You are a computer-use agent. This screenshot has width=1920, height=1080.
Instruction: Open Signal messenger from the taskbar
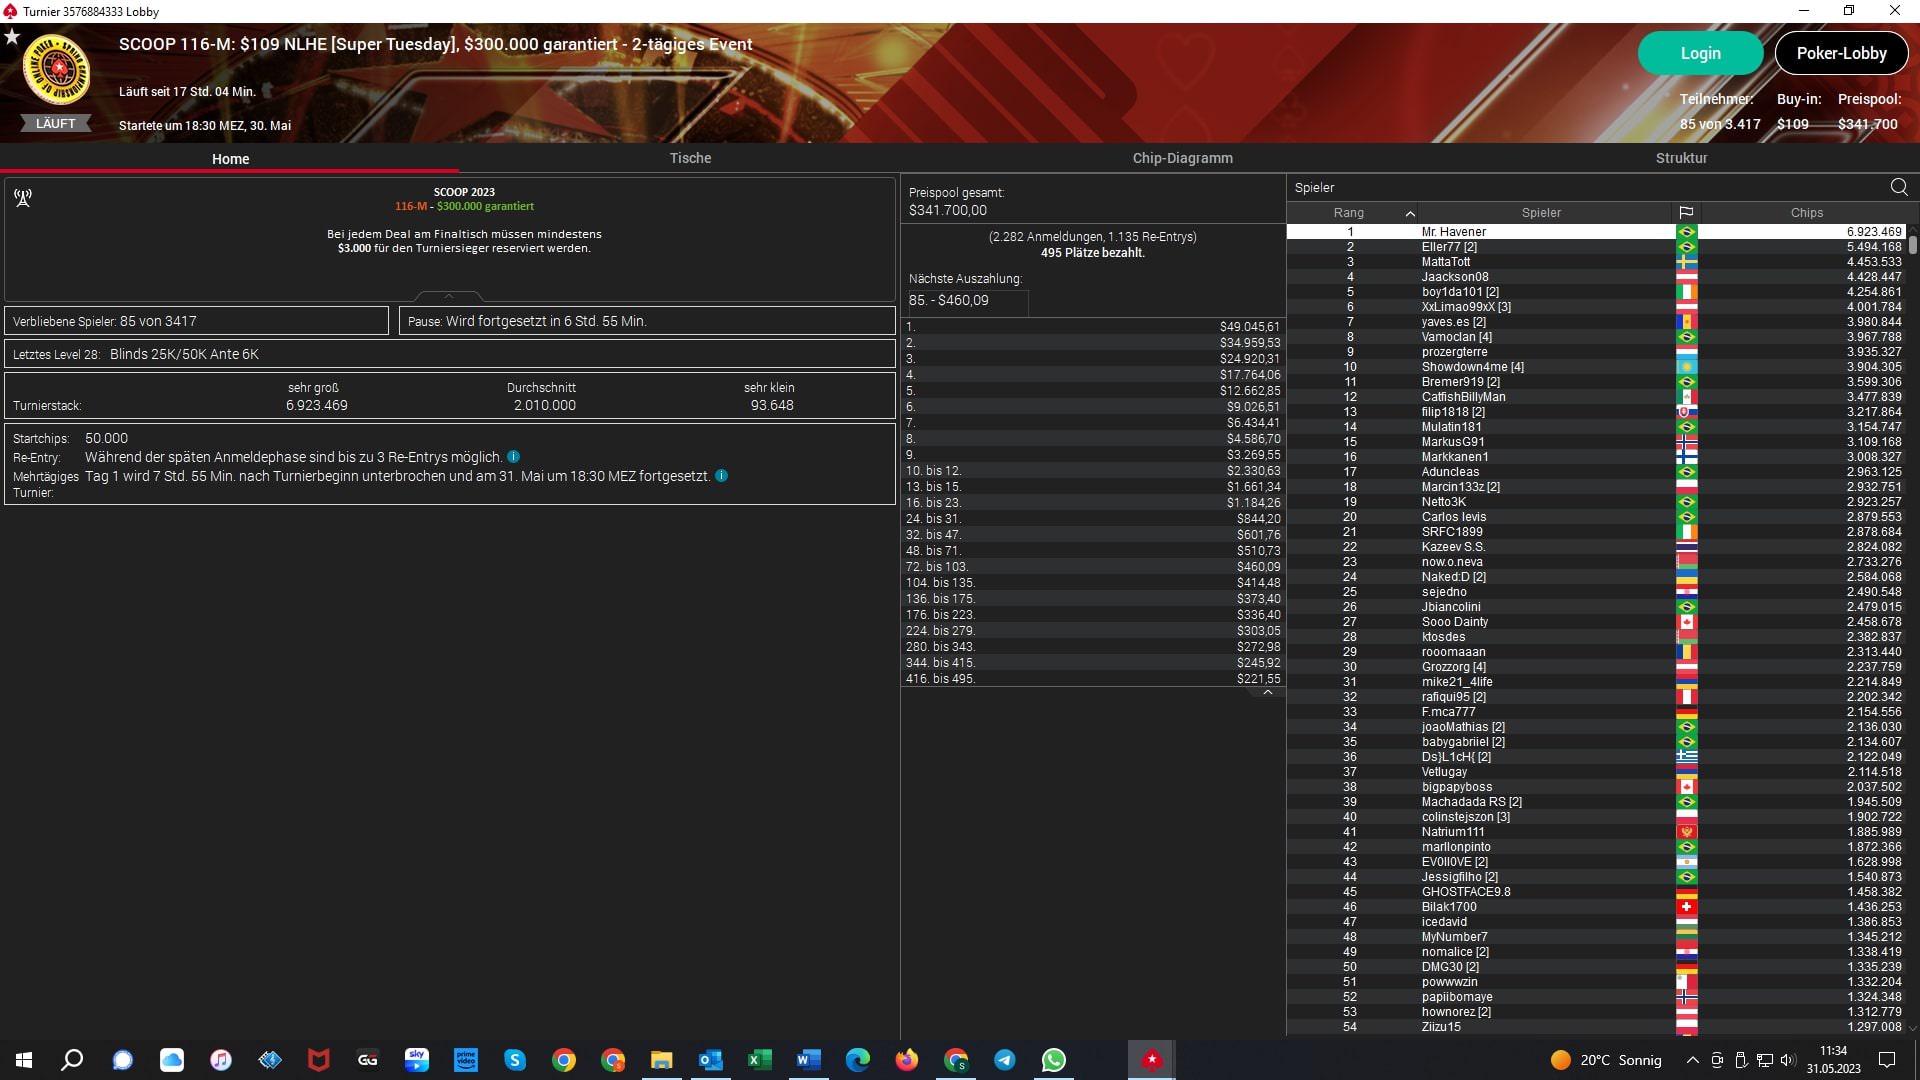click(x=123, y=1060)
